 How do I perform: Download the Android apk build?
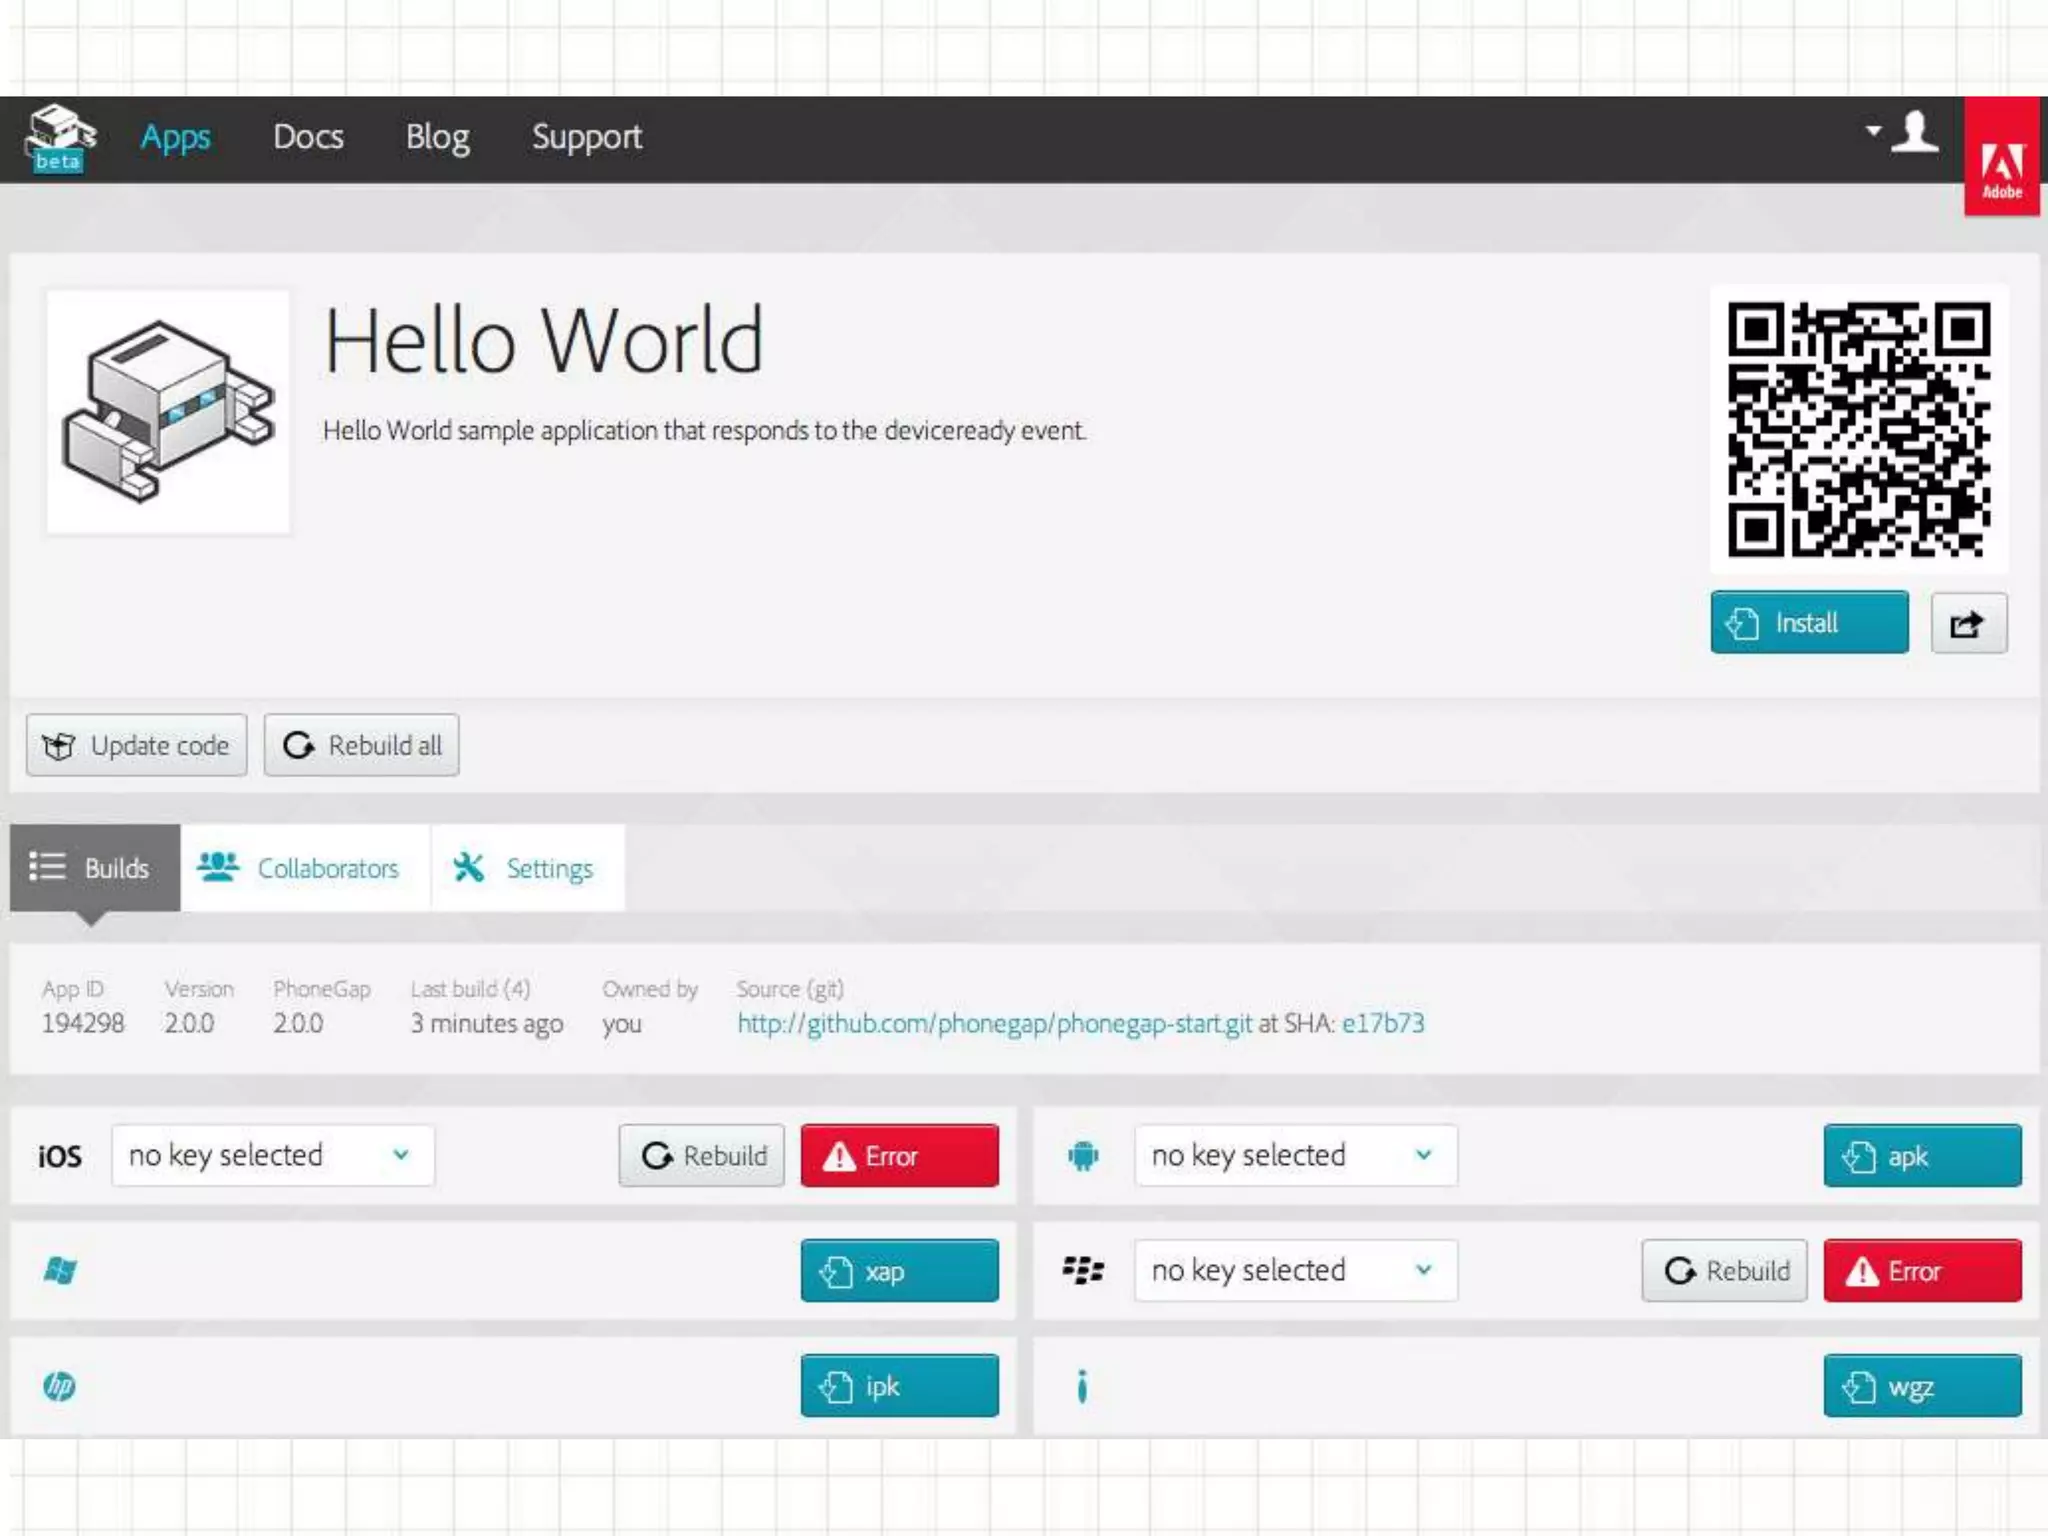(x=1921, y=1156)
